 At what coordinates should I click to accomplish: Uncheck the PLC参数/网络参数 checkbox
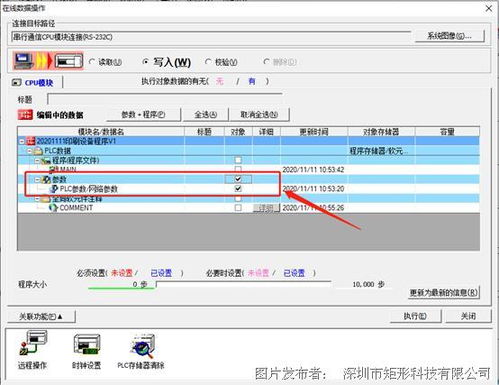tap(238, 189)
